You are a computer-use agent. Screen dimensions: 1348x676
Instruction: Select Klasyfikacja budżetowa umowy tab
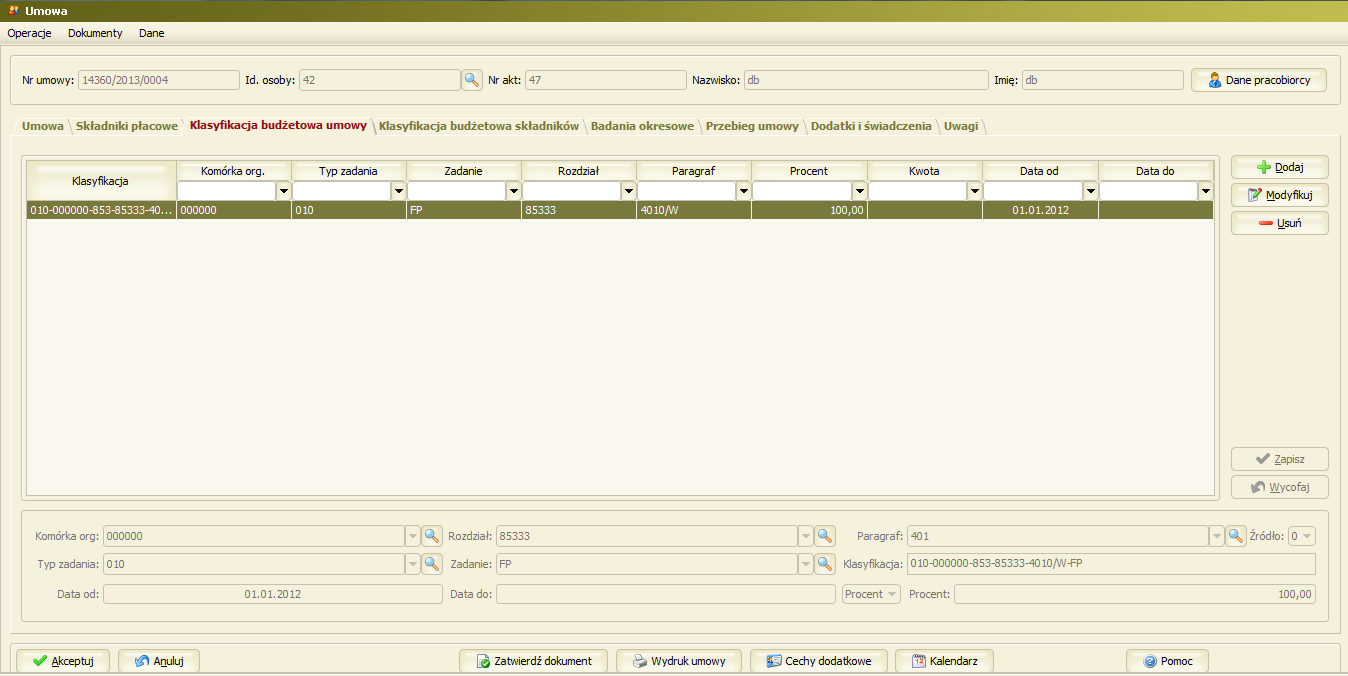pyautogui.click(x=278, y=126)
